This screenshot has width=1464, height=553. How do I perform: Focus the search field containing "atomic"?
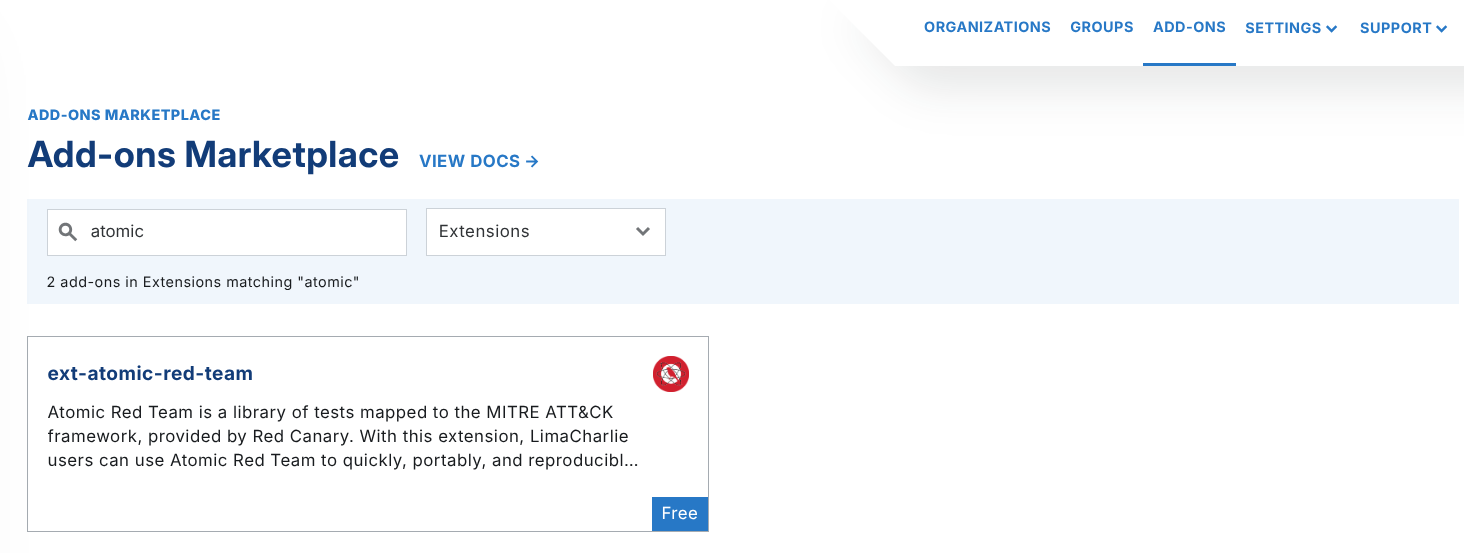pyautogui.click(x=240, y=232)
